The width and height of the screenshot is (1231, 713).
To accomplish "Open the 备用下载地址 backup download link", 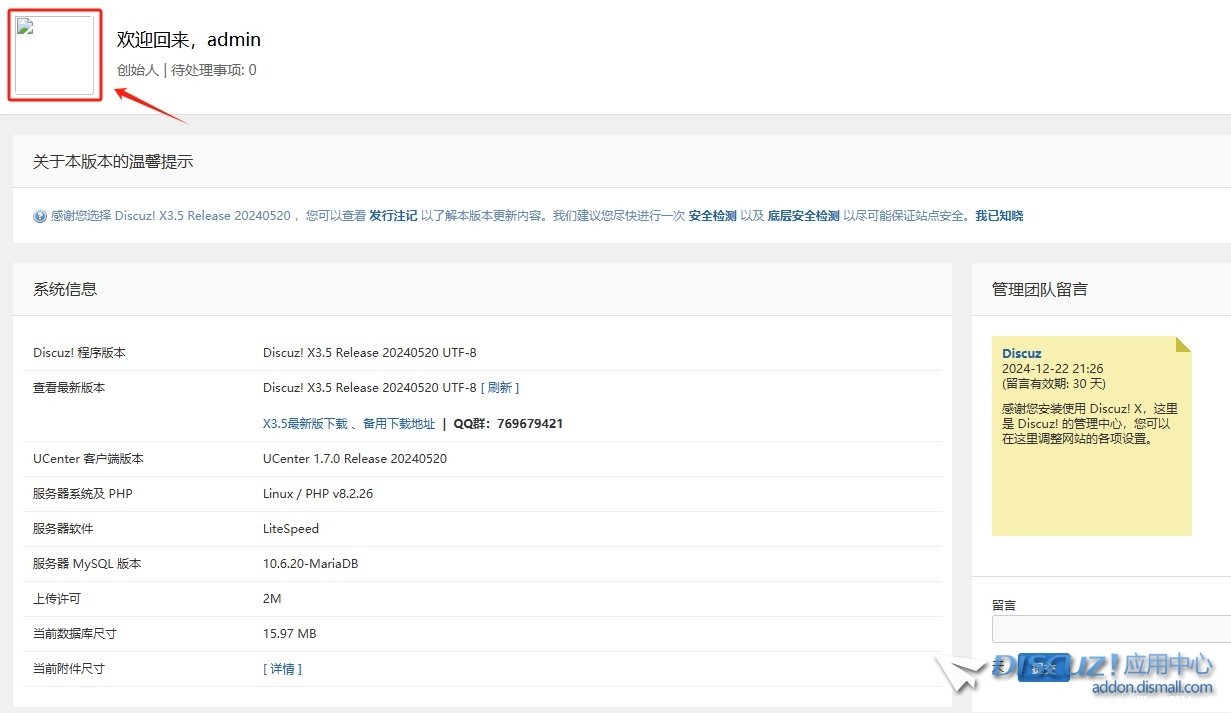I will click(x=398, y=424).
